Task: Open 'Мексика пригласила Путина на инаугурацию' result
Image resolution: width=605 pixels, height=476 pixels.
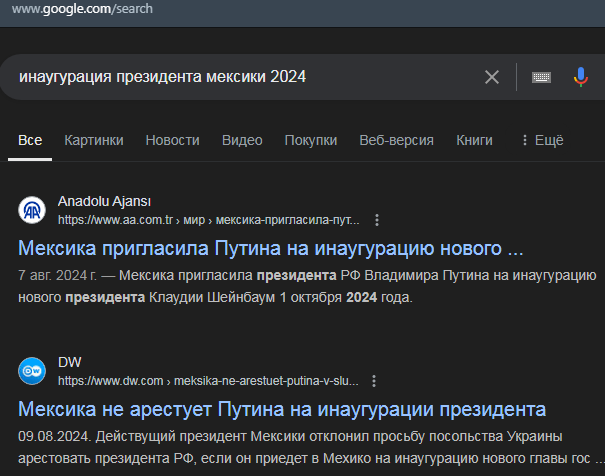Action: (270, 248)
